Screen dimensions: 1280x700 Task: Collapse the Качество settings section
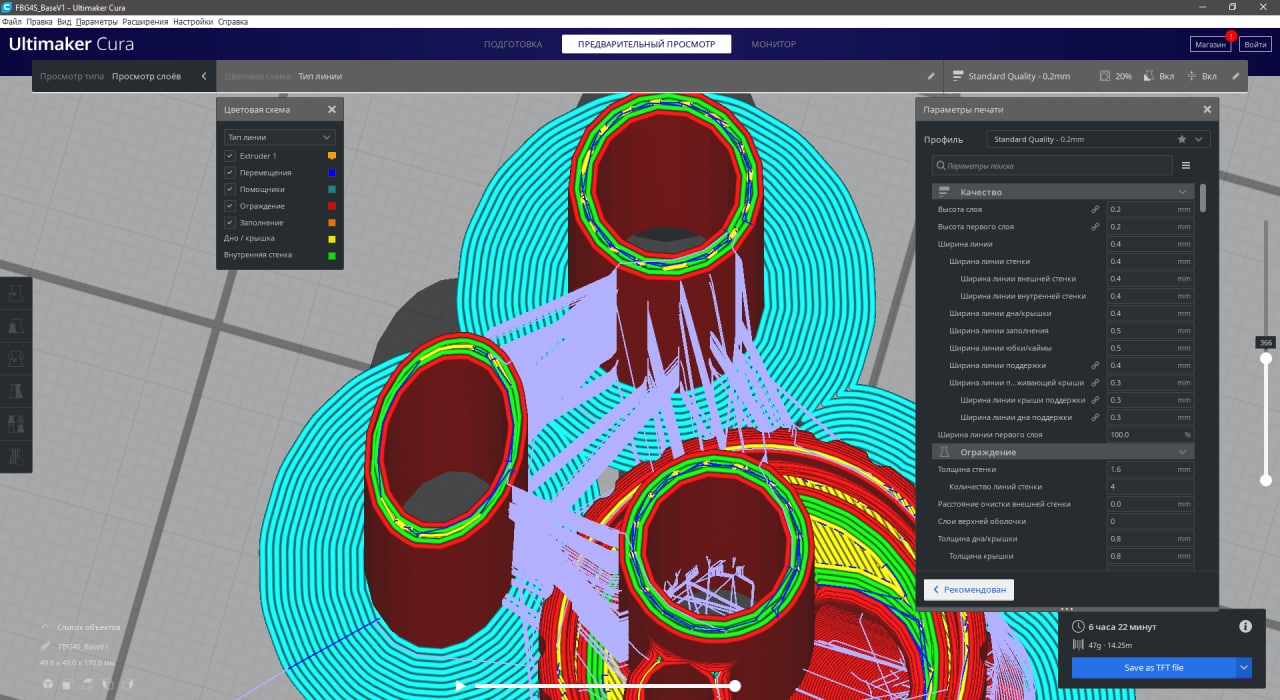coord(1063,192)
